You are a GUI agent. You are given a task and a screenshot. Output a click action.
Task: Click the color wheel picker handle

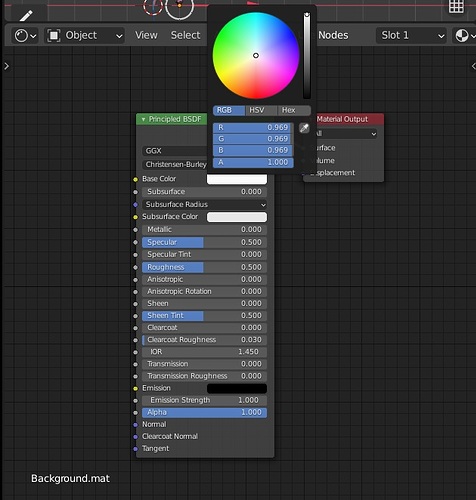(256, 55)
